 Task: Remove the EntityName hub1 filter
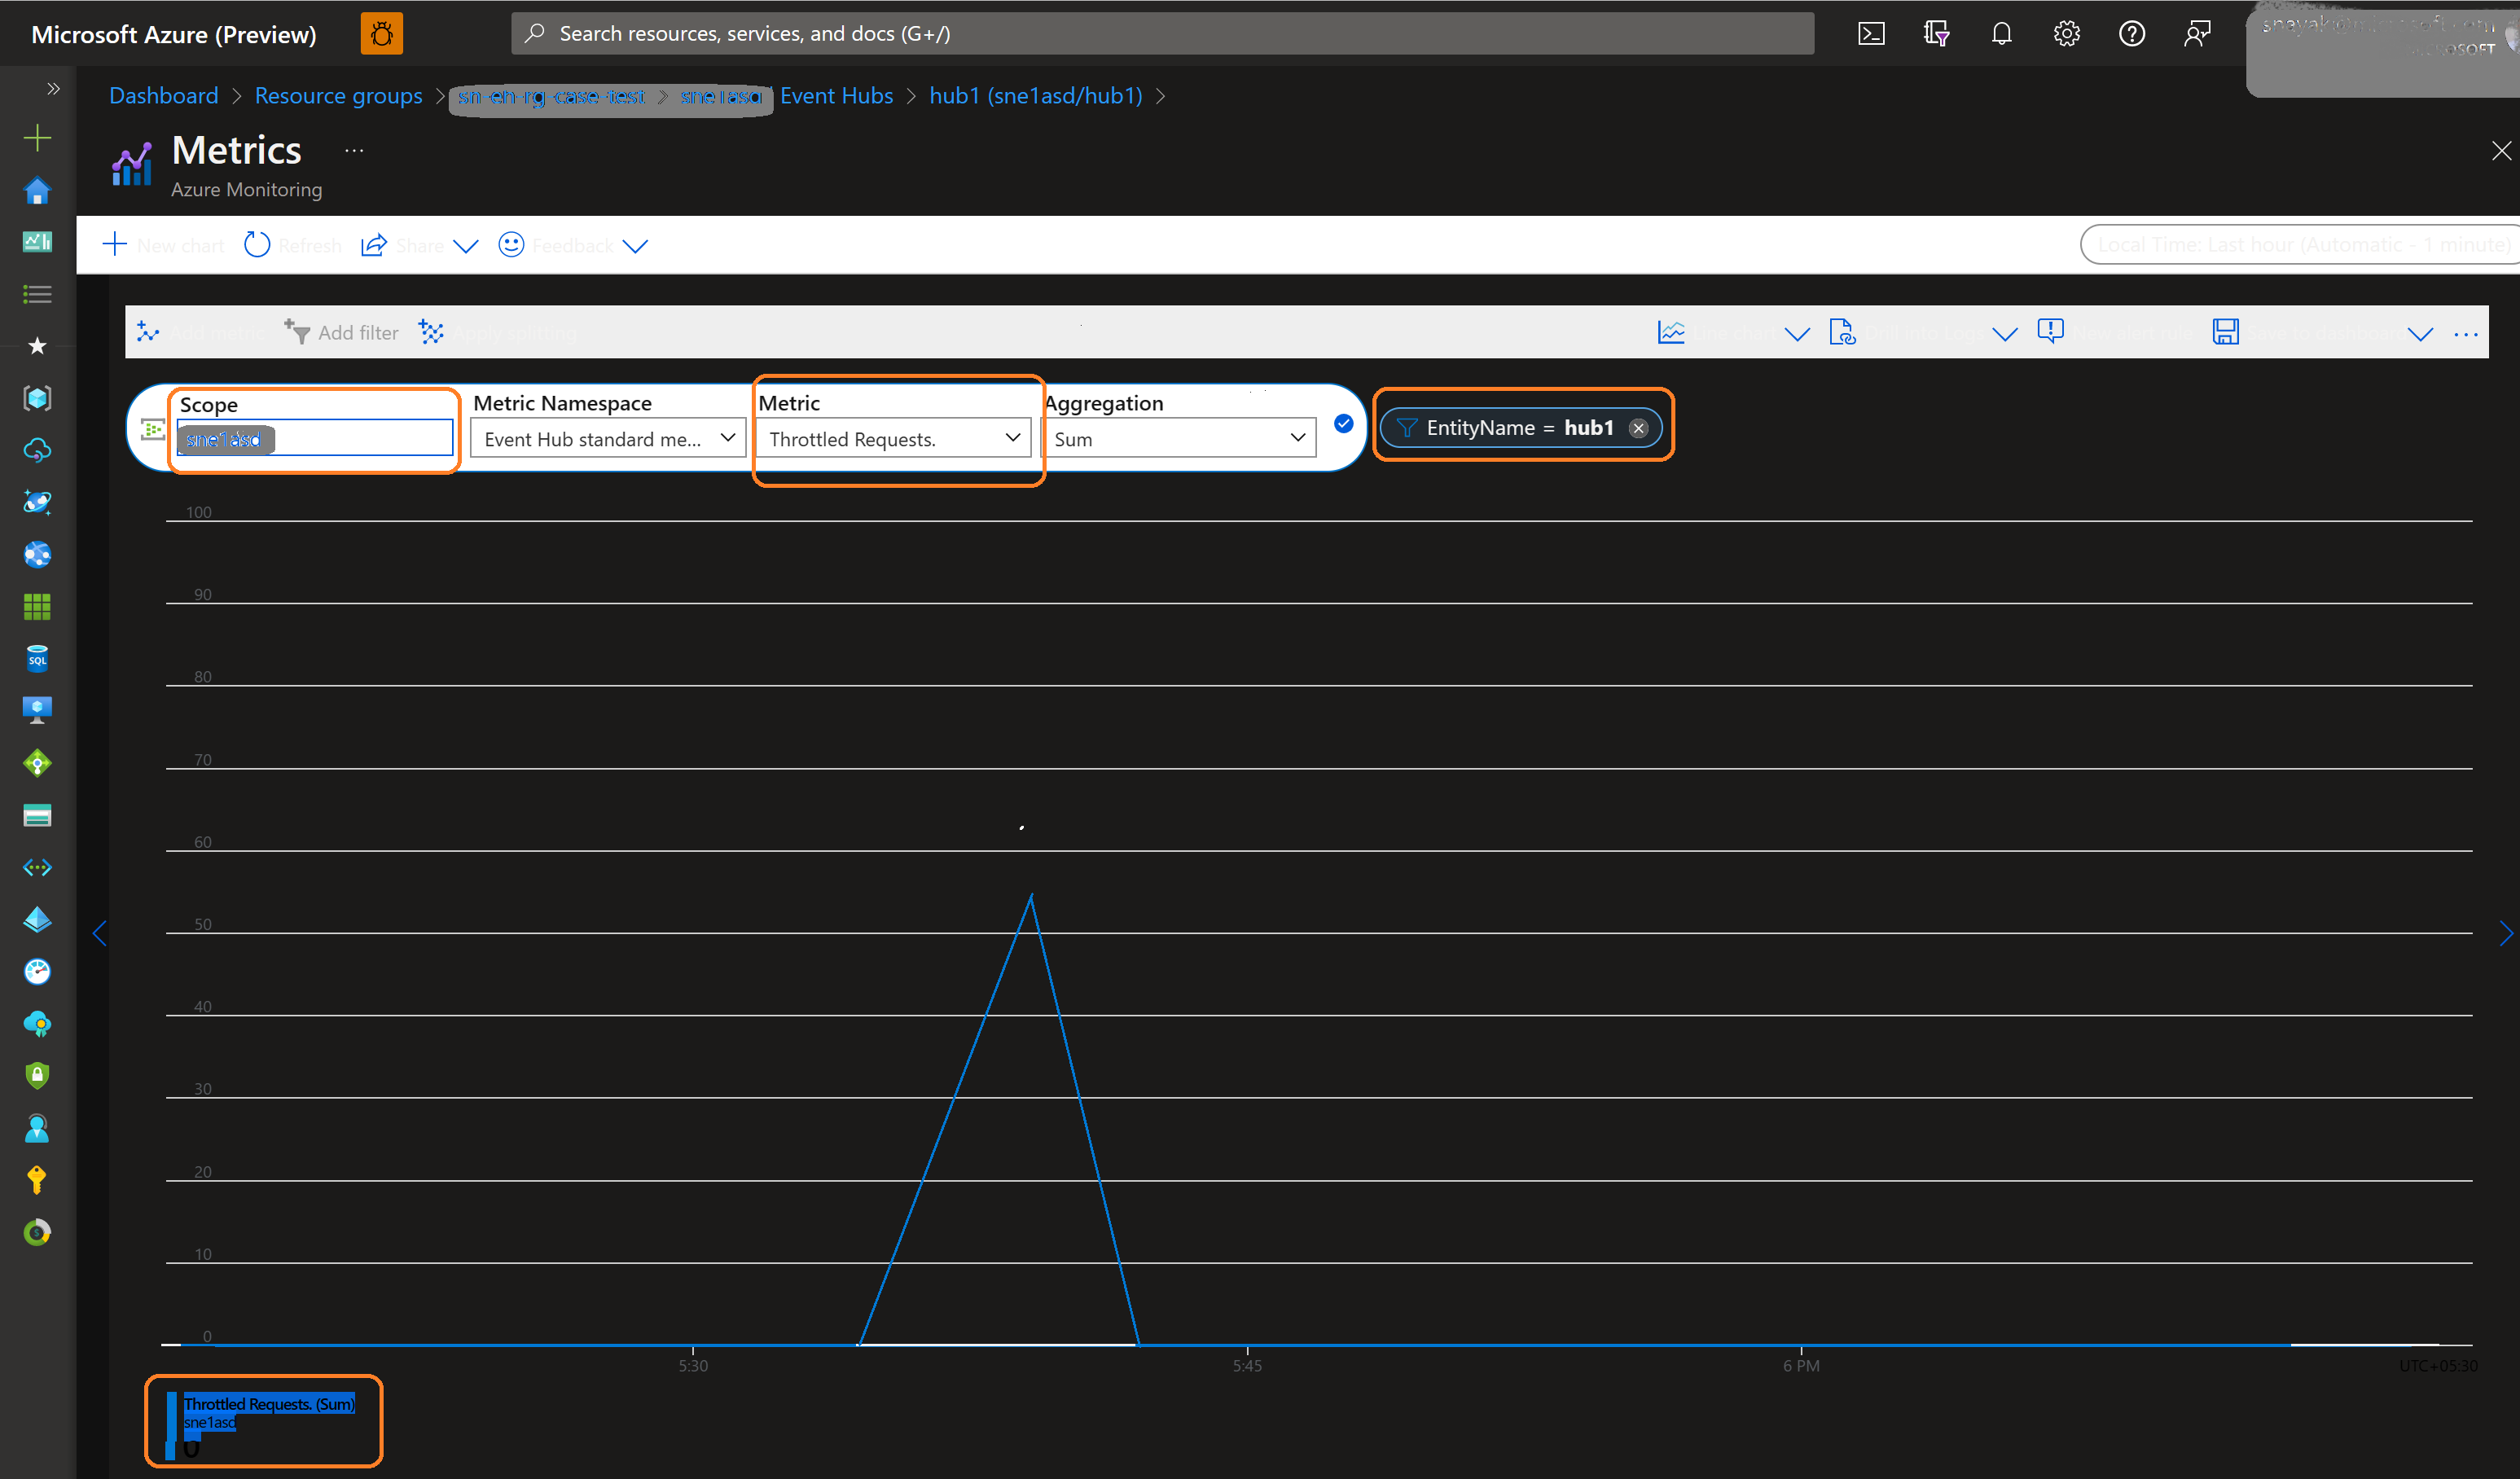pos(1638,428)
